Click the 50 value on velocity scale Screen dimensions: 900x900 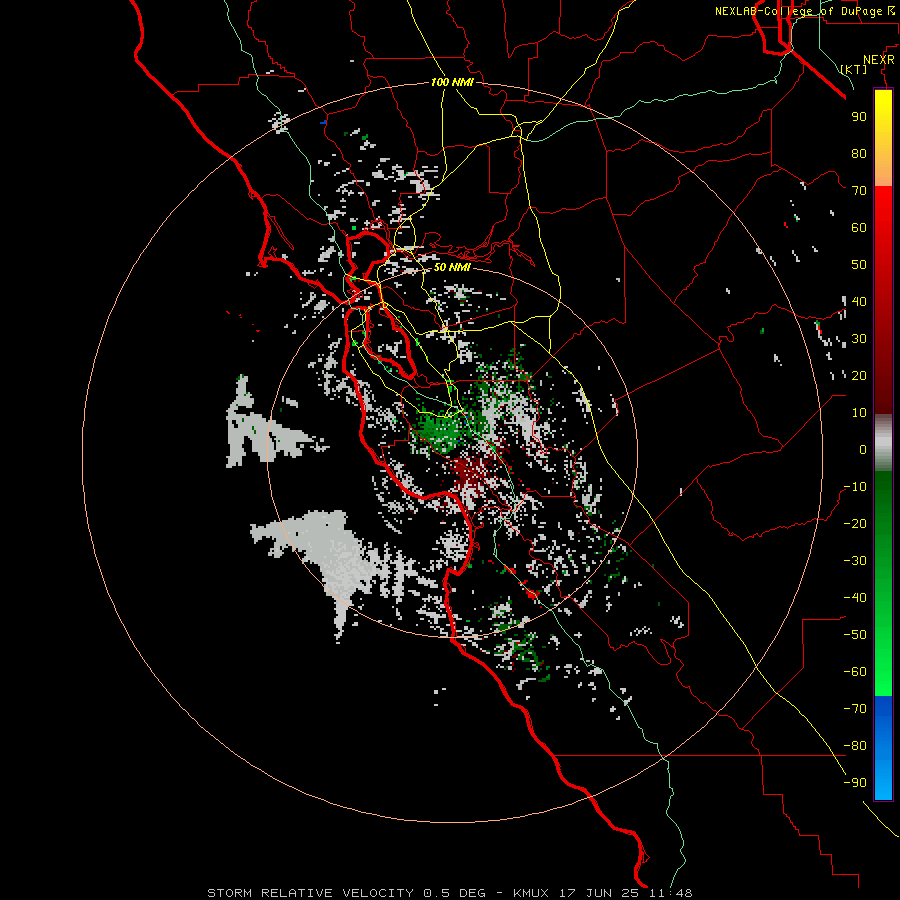859,265
